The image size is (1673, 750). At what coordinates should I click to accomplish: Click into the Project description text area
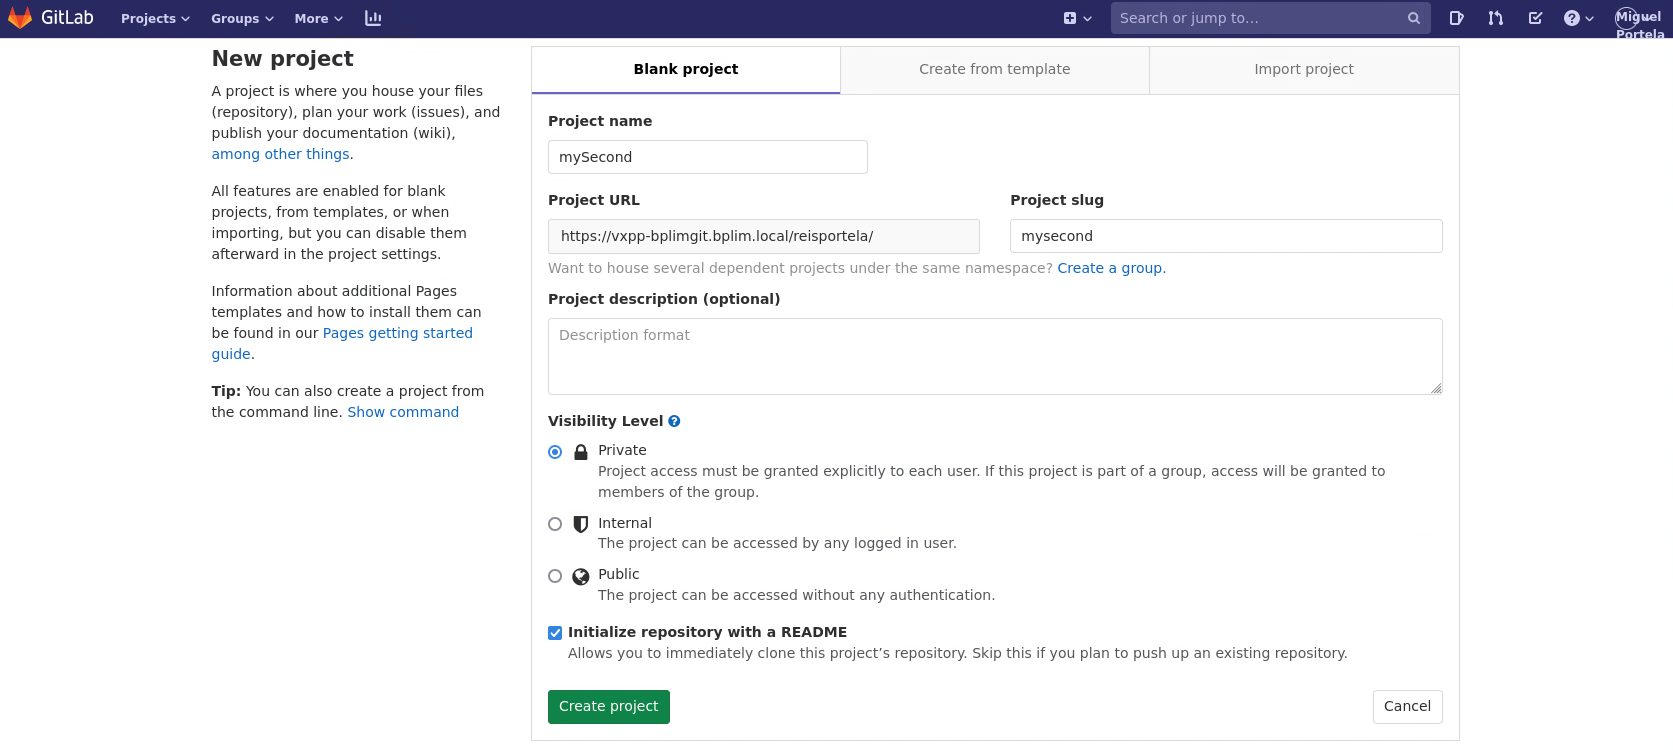tap(994, 356)
